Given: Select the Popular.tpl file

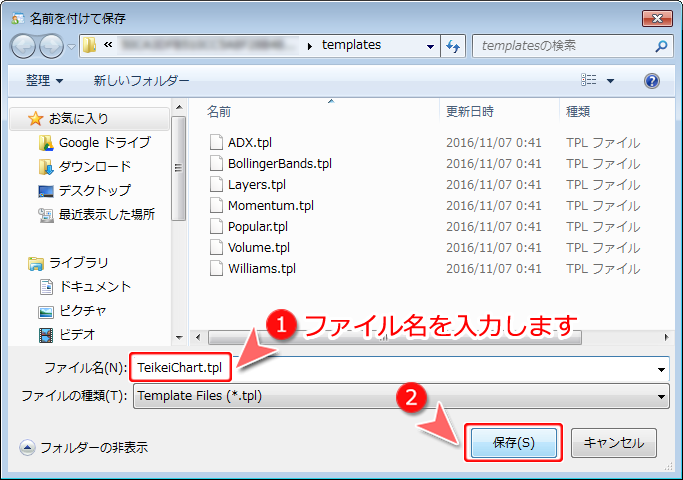Looking at the screenshot, I should pyautogui.click(x=257, y=226).
